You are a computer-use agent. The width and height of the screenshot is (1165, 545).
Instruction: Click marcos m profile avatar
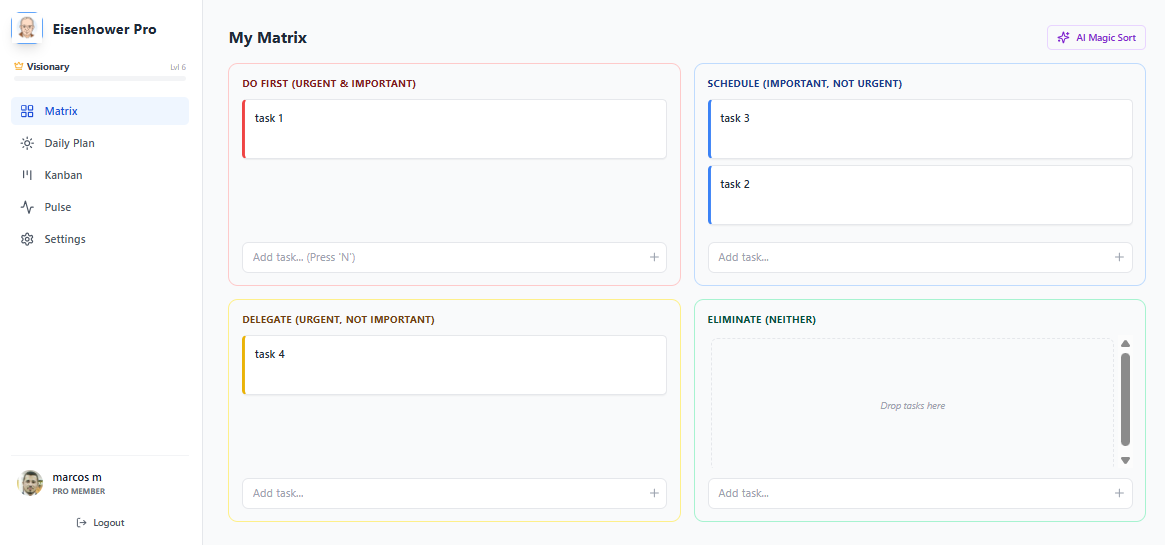point(31,483)
